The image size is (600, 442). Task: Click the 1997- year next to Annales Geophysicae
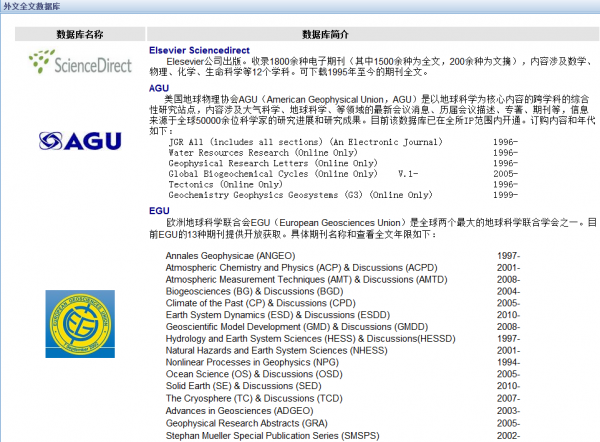click(x=509, y=256)
